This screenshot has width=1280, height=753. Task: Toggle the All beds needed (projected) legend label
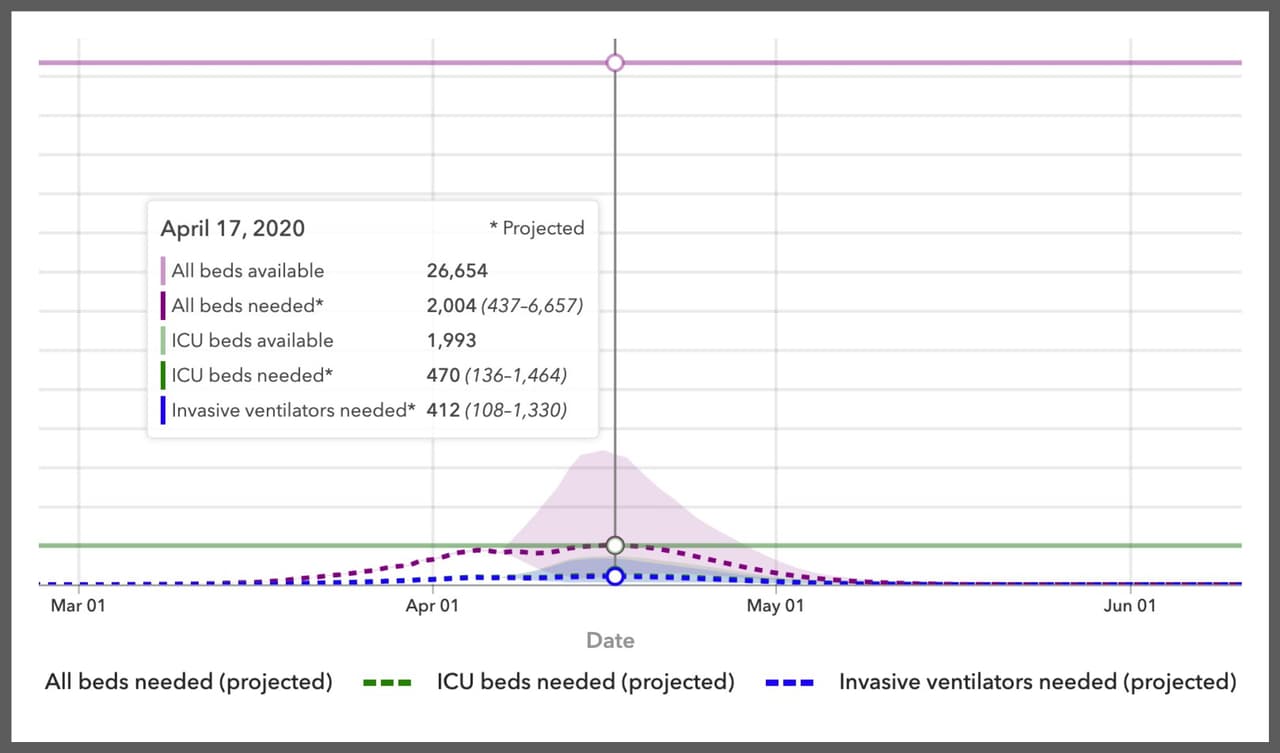click(x=188, y=682)
